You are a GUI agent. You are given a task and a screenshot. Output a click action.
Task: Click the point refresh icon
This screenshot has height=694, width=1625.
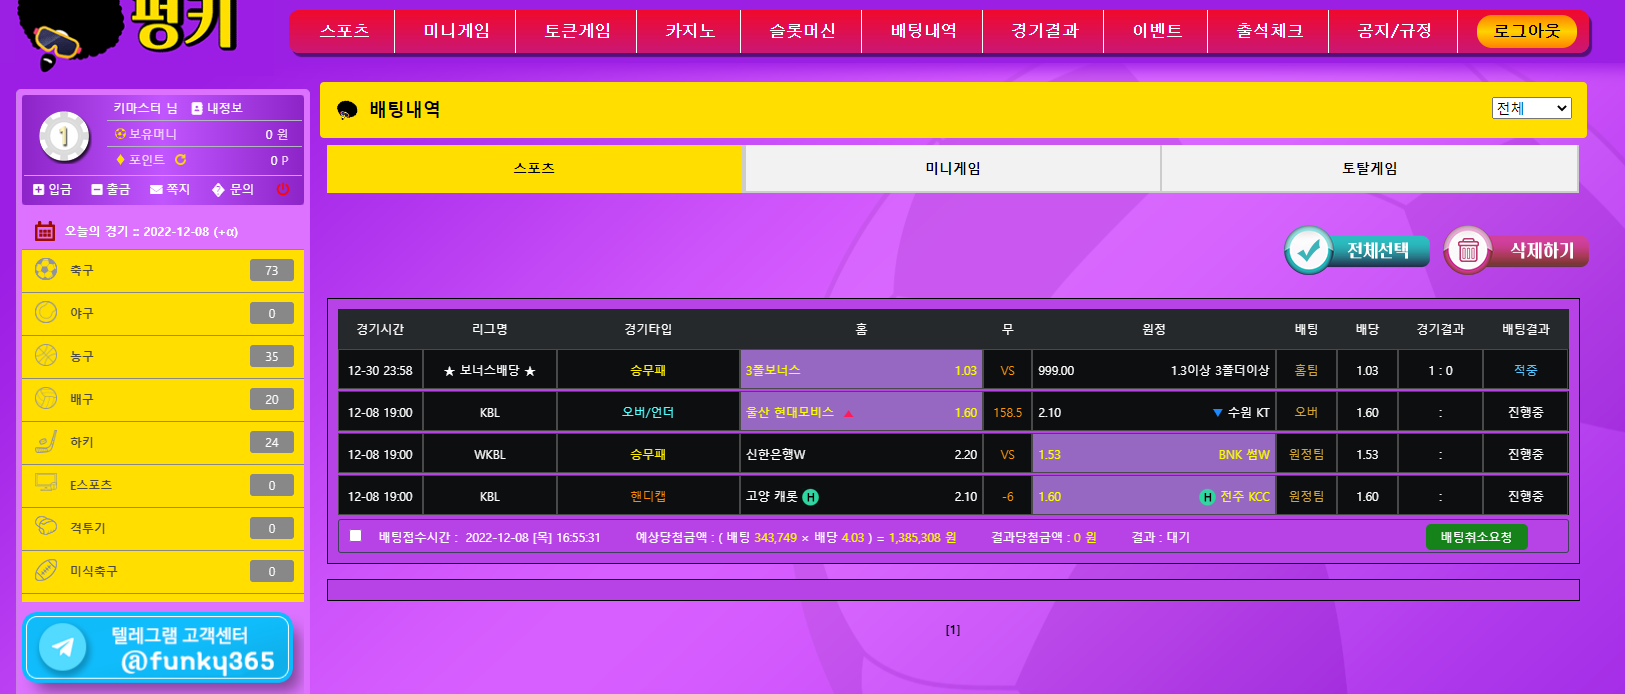(181, 160)
